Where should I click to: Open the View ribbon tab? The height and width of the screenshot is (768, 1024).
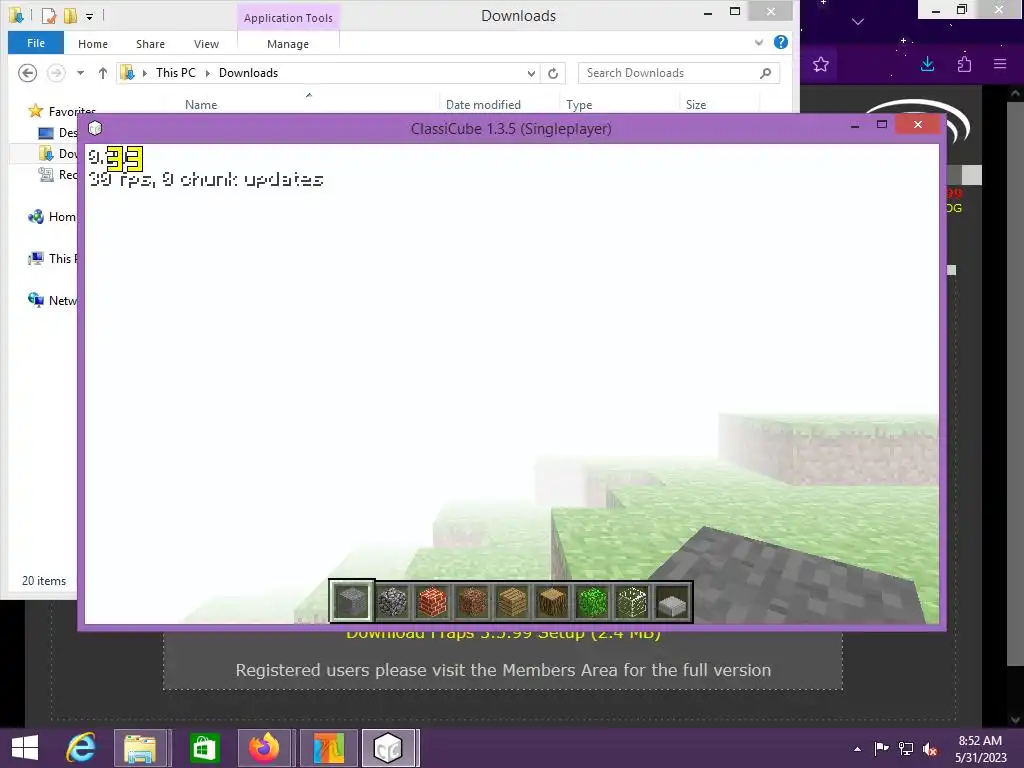[x=206, y=44]
